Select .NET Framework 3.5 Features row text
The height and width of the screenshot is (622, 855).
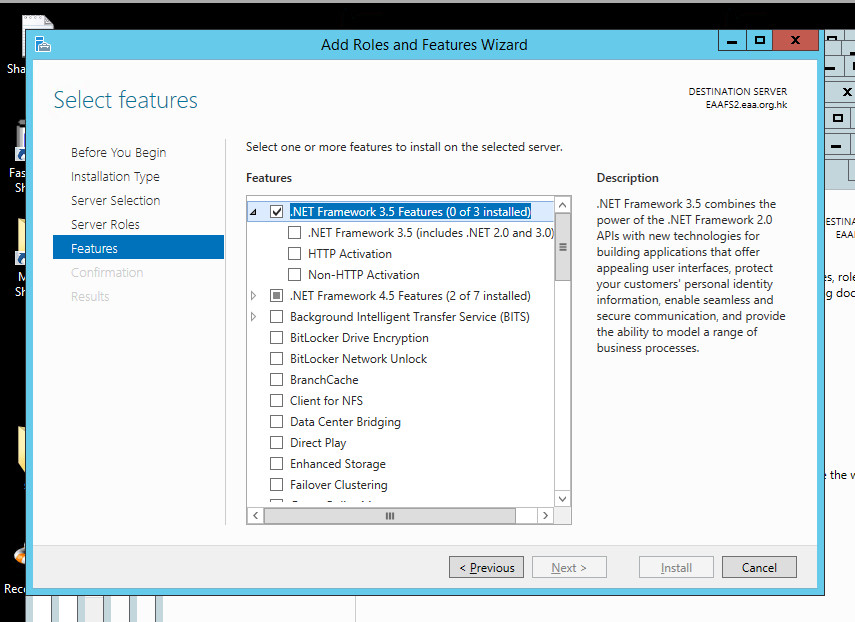pos(410,212)
